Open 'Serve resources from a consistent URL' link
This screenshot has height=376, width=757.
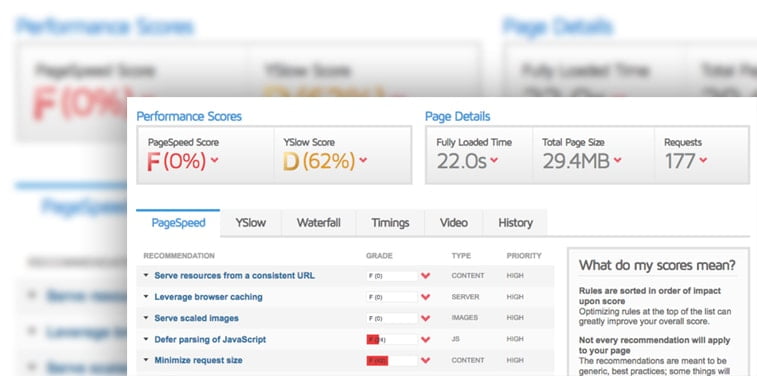234,276
